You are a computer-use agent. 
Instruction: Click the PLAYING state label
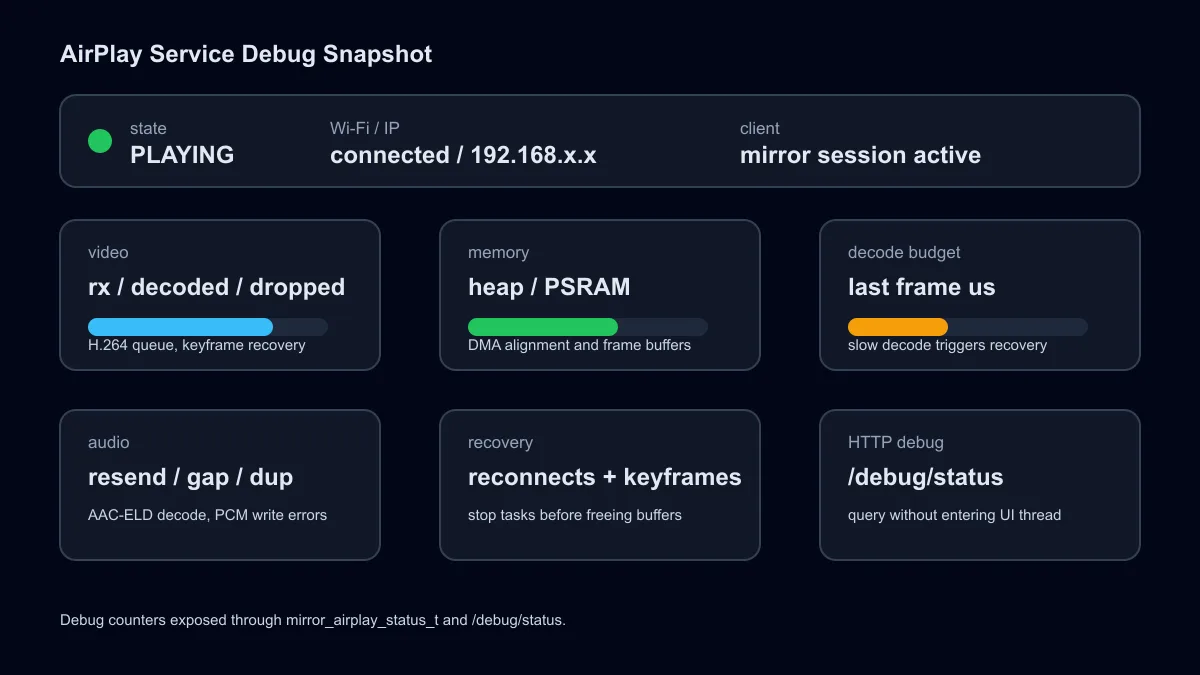click(x=182, y=155)
